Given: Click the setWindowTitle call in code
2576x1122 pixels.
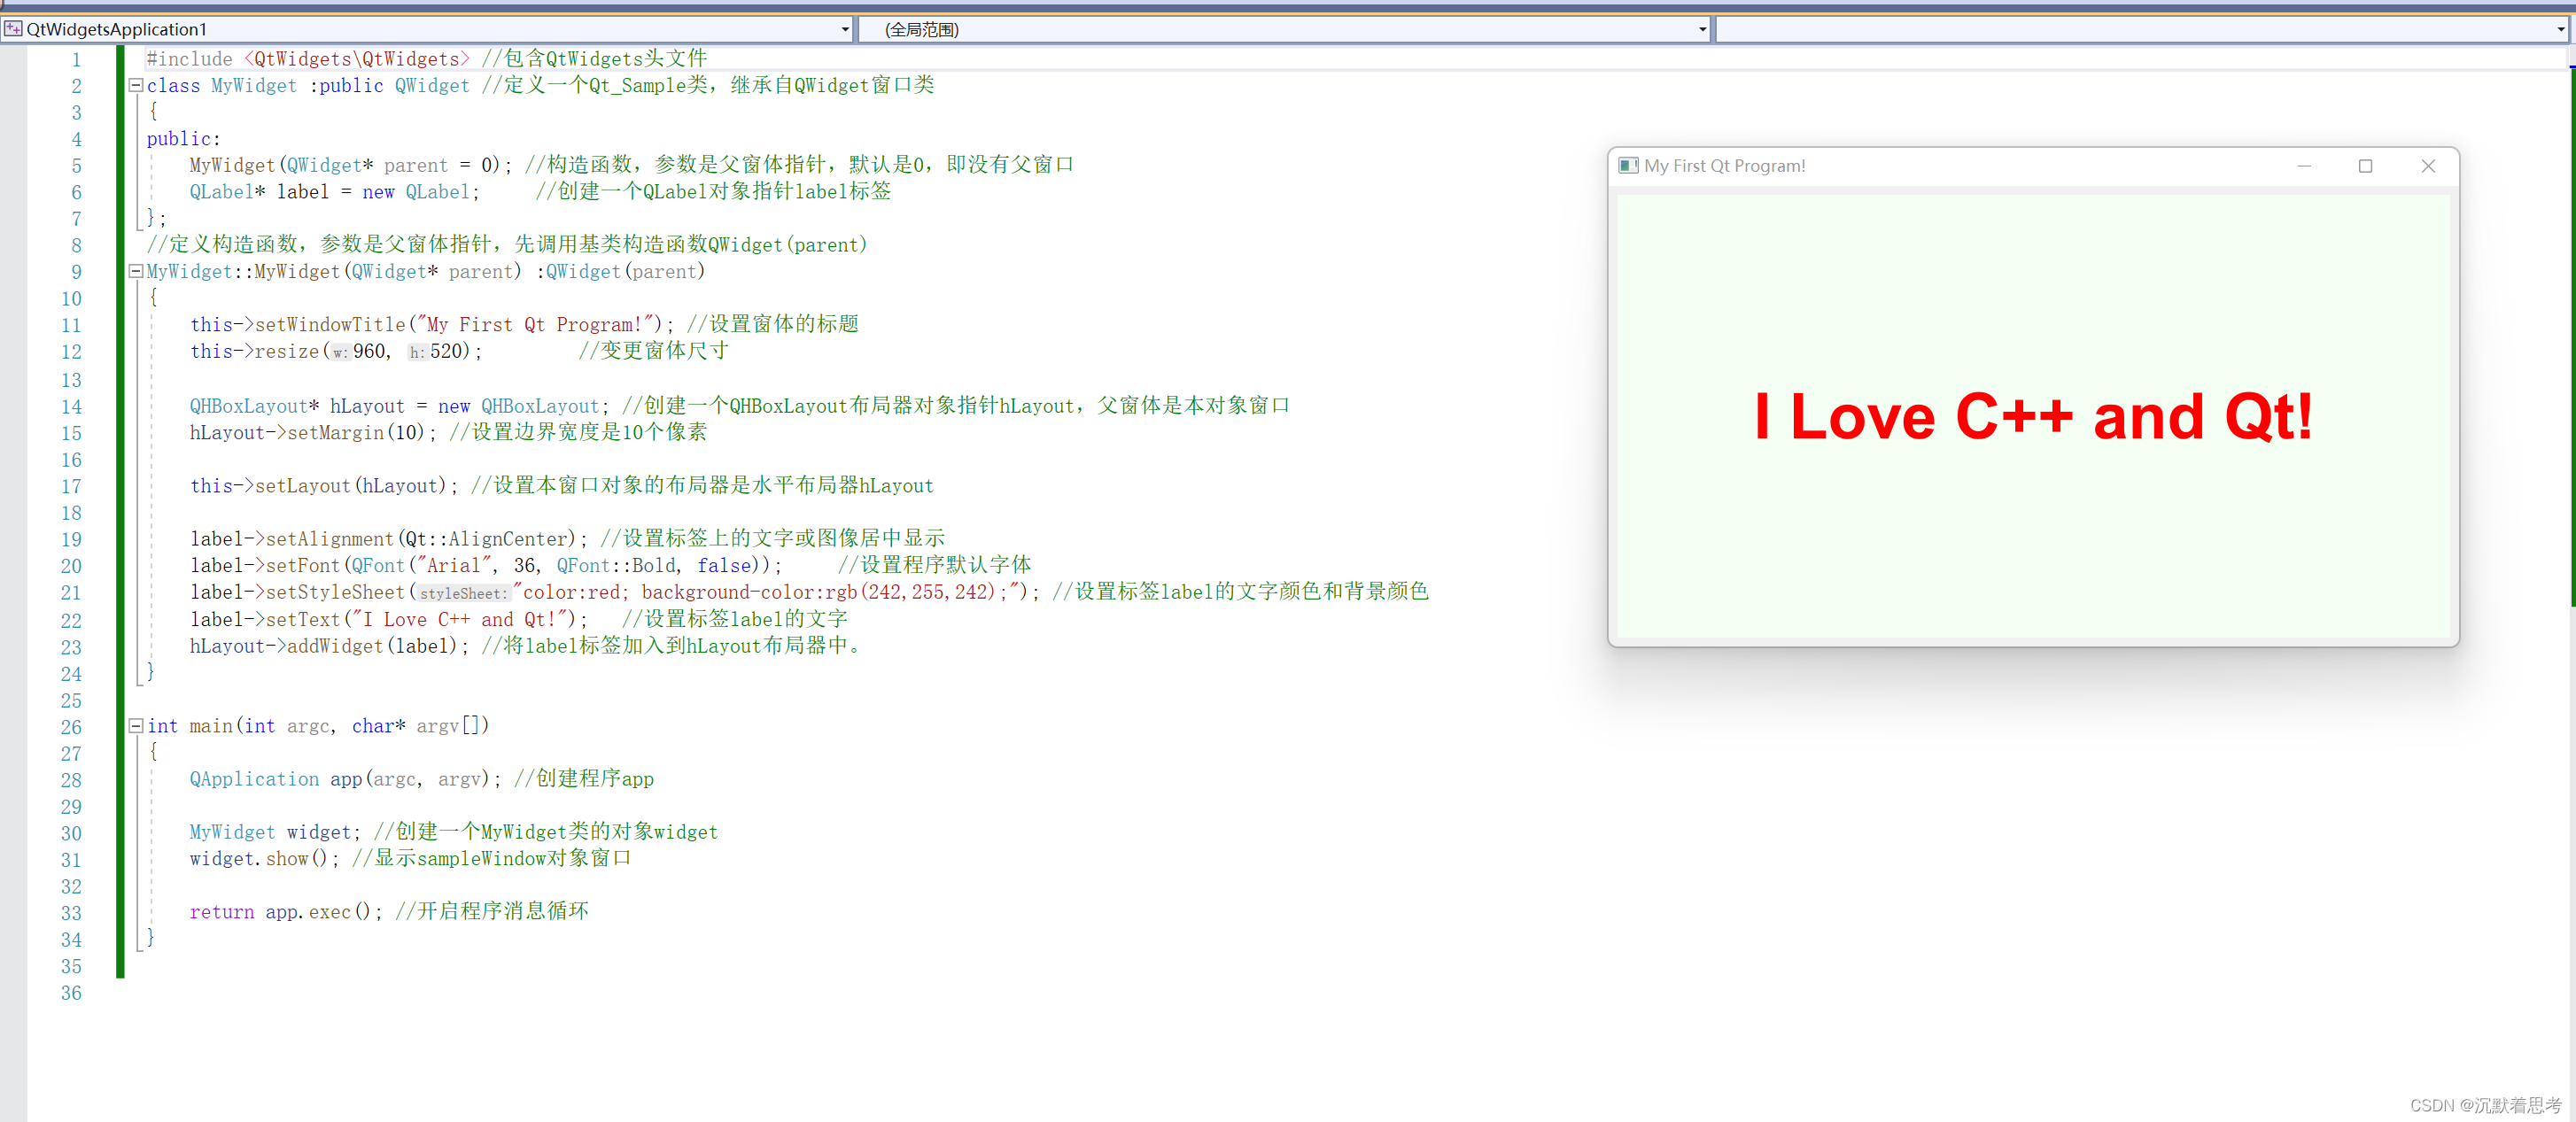Looking at the screenshot, I should pyautogui.click(x=330, y=325).
